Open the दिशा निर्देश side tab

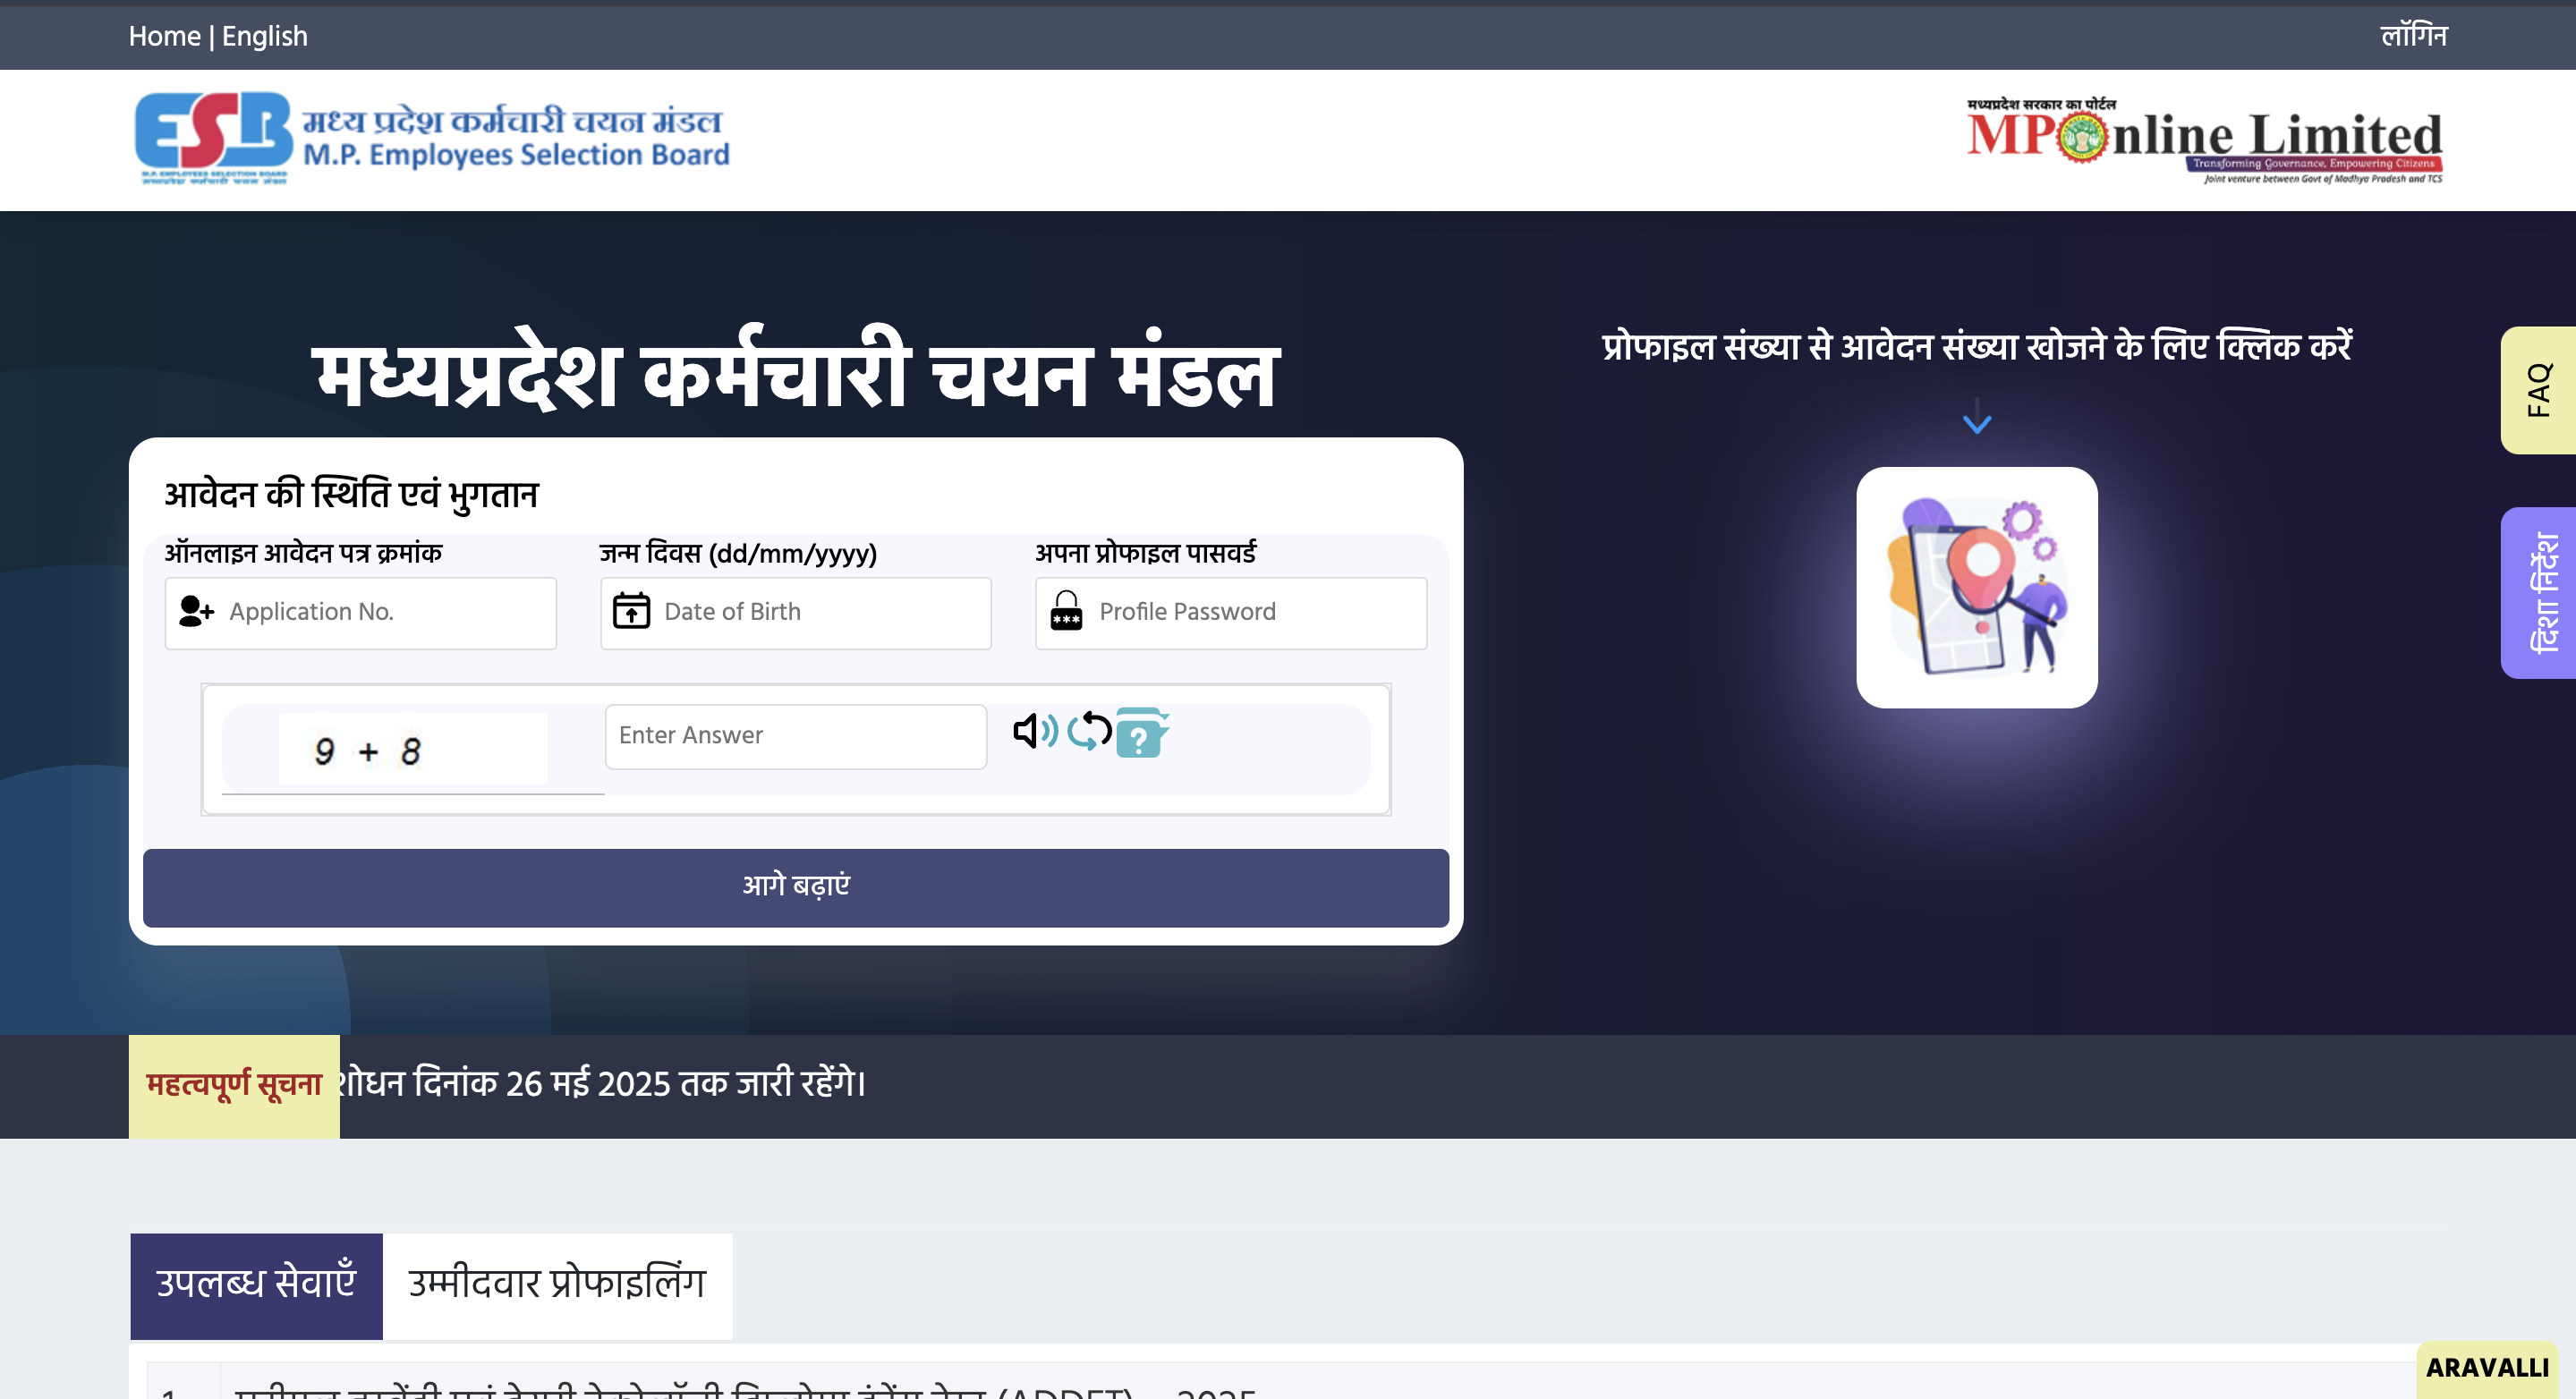pyautogui.click(x=2537, y=592)
